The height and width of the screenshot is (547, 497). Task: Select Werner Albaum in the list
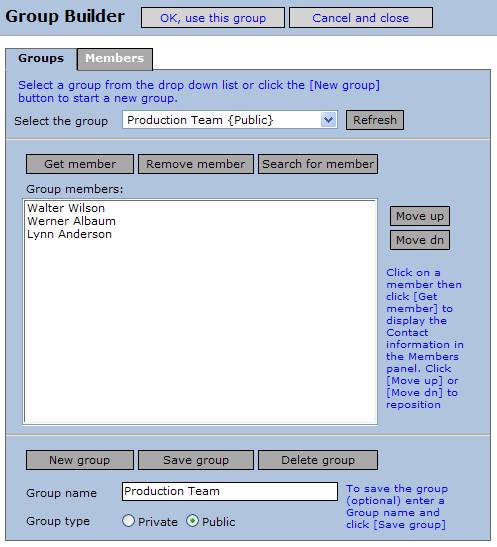point(71,221)
